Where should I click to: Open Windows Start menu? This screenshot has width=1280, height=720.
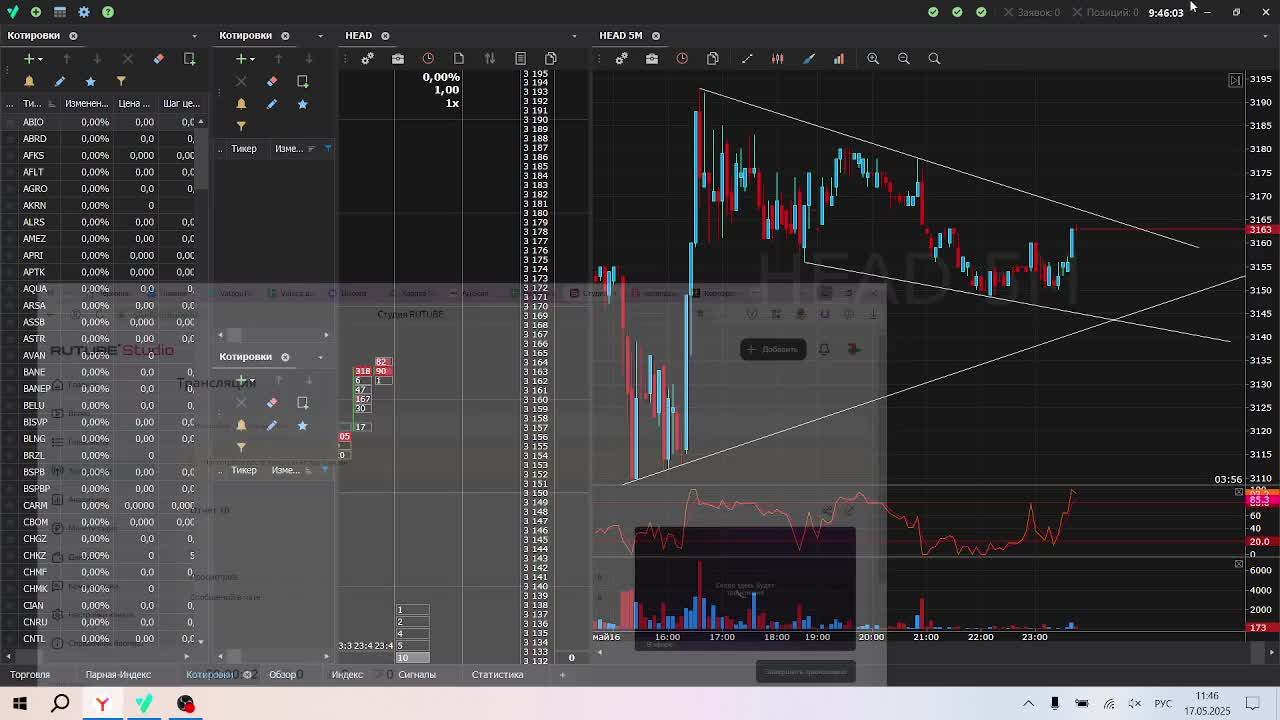[x=20, y=704]
